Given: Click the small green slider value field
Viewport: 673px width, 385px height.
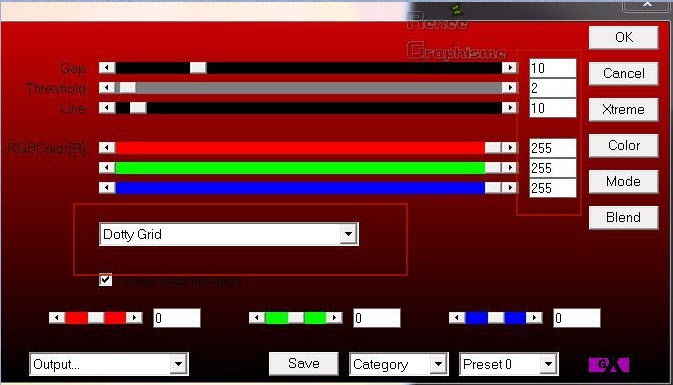Looking at the screenshot, I should tap(377, 318).
